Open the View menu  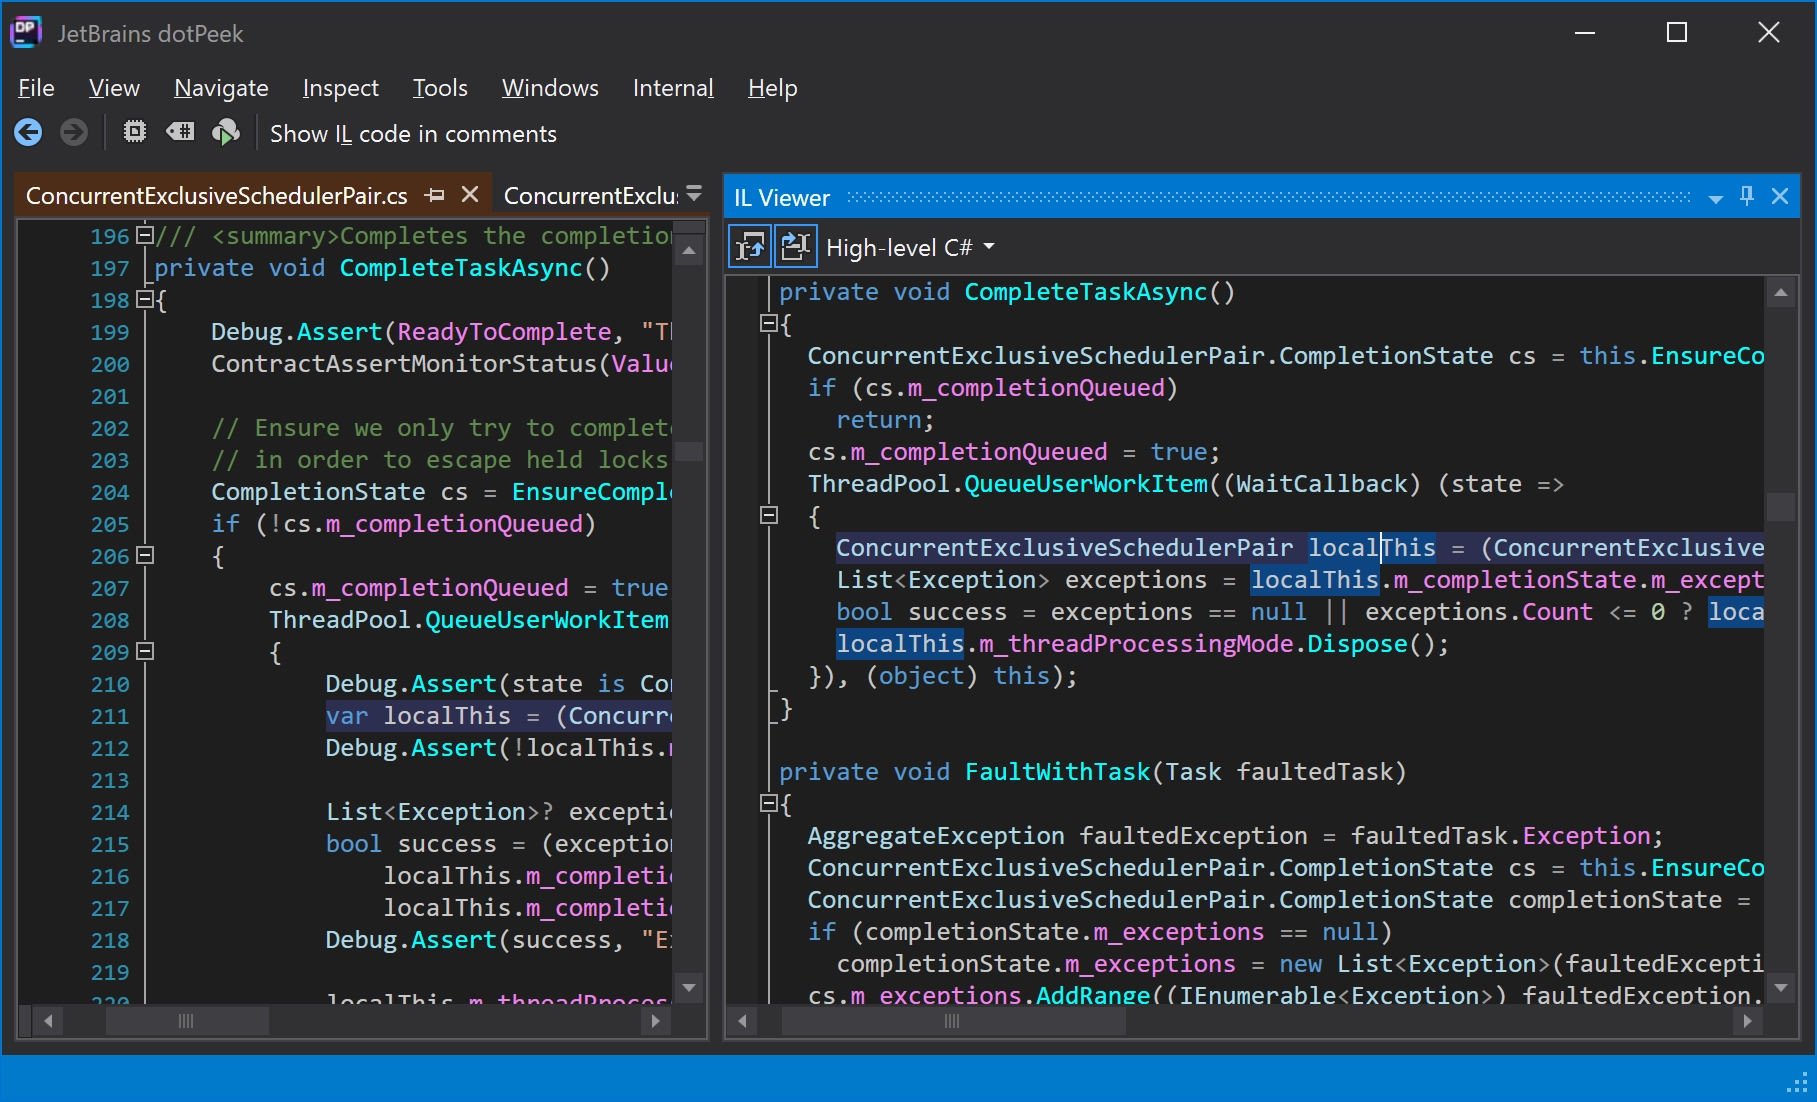(114, 88)
